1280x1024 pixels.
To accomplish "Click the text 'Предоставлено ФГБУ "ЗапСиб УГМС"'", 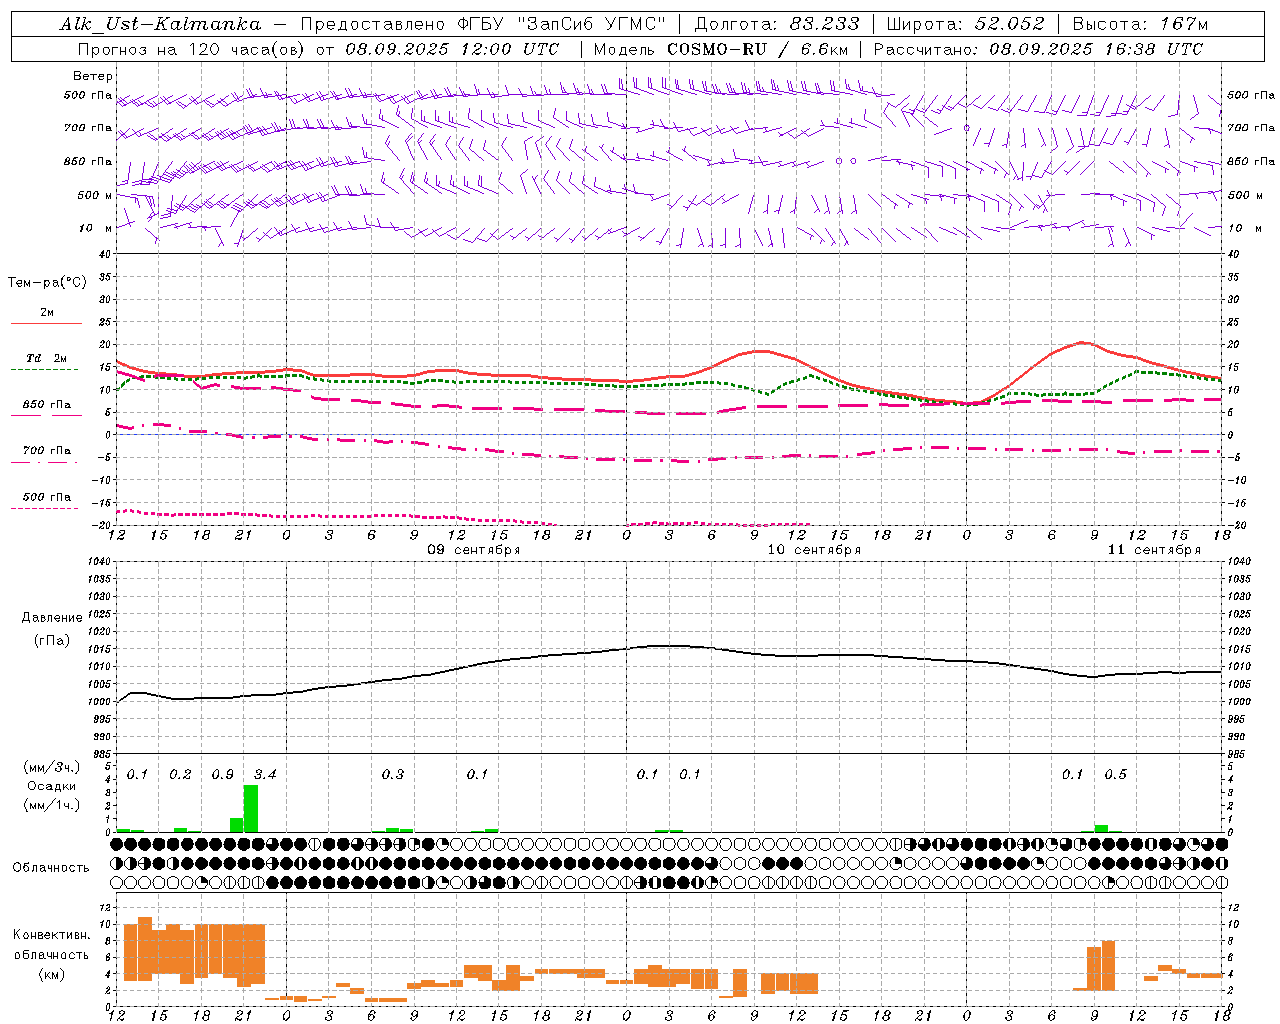I will (483, 24).
